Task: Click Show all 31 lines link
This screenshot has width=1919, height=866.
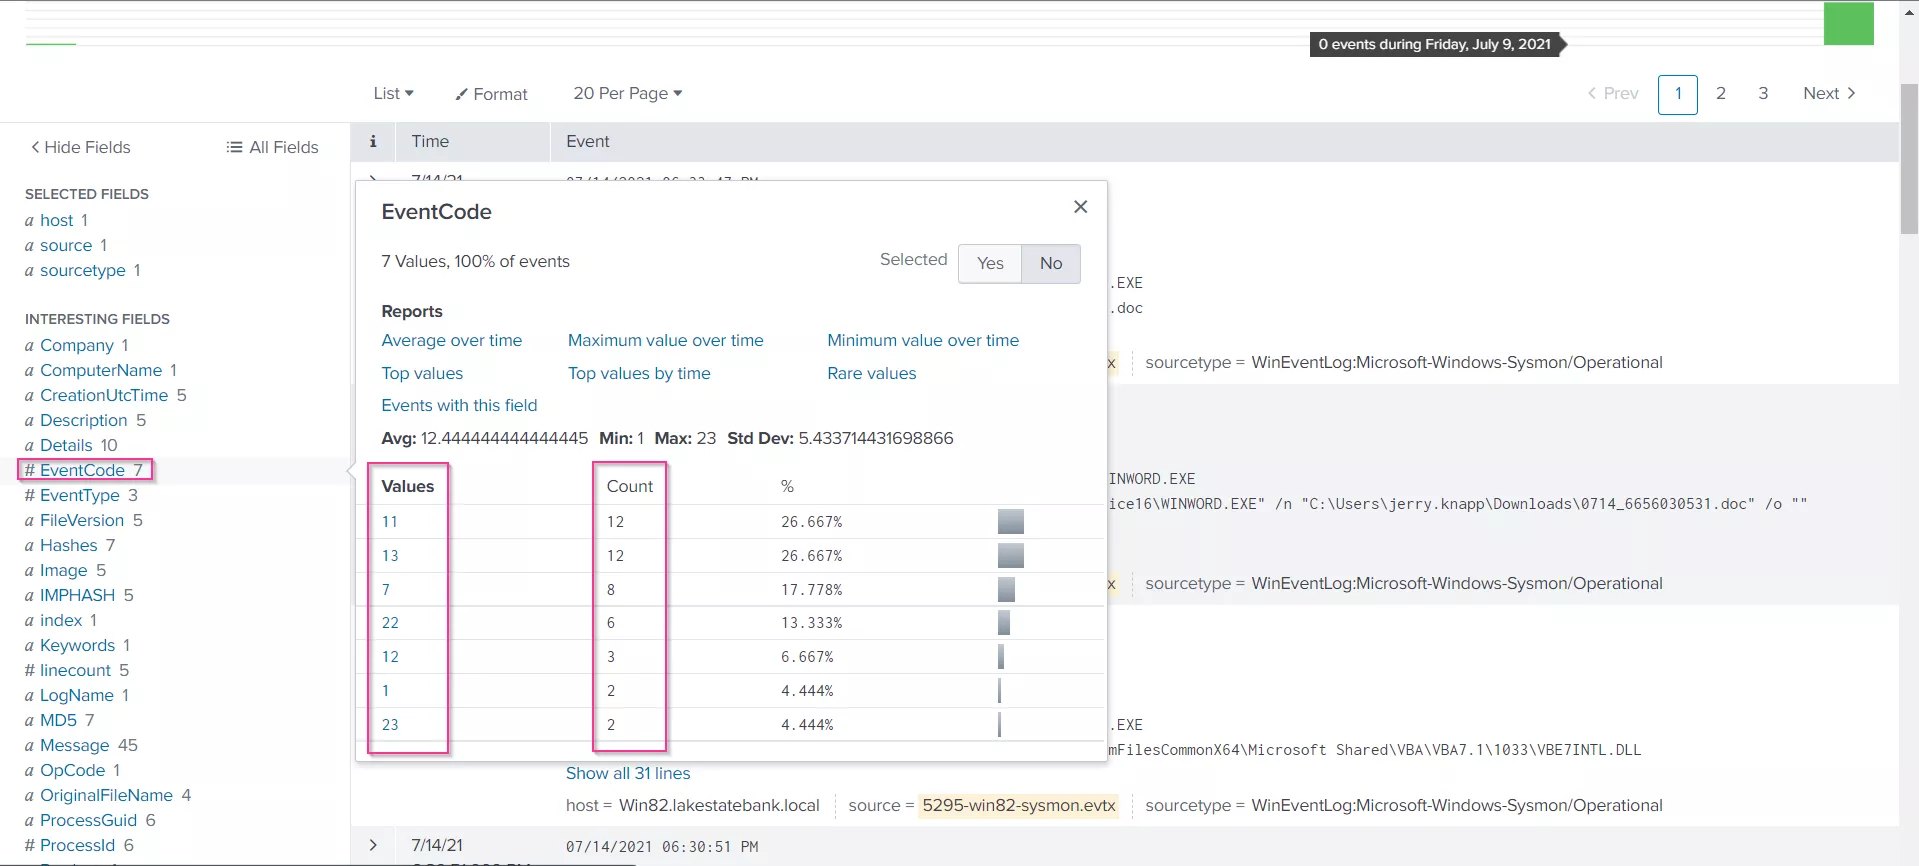Action: (x=628, y=773)
